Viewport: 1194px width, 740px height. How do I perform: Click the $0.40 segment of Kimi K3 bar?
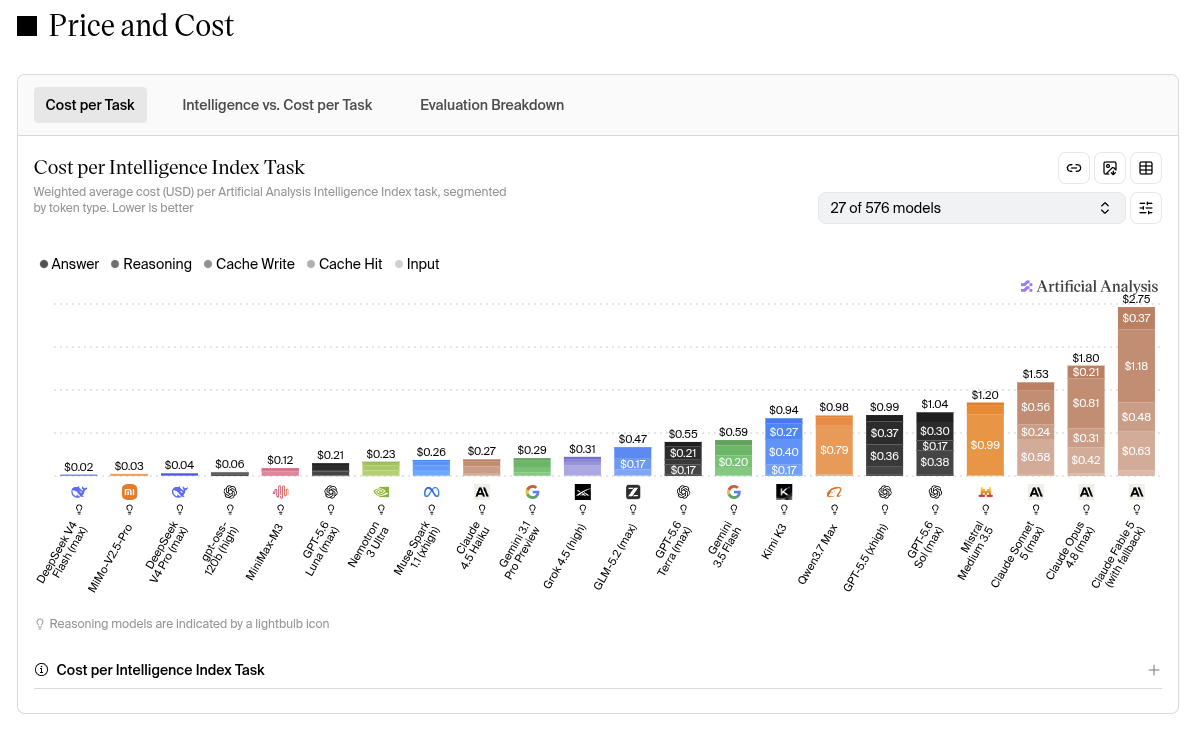(x=784, y=451)
